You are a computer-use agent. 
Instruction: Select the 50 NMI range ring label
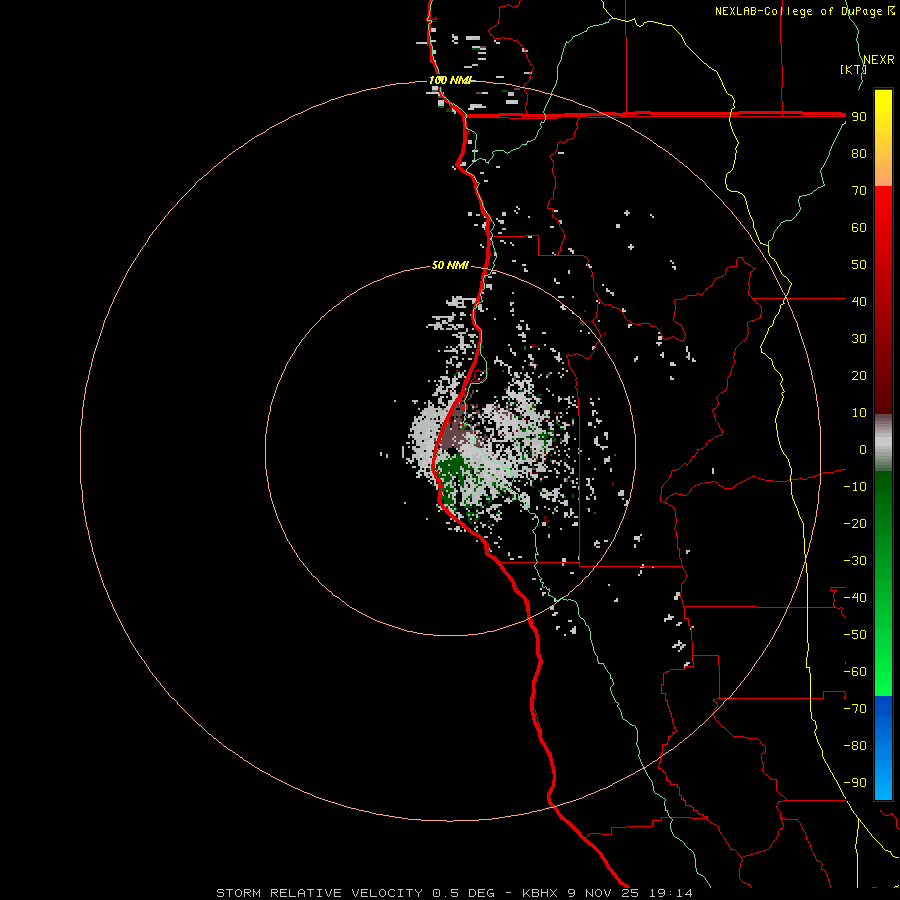click(450, 265)
